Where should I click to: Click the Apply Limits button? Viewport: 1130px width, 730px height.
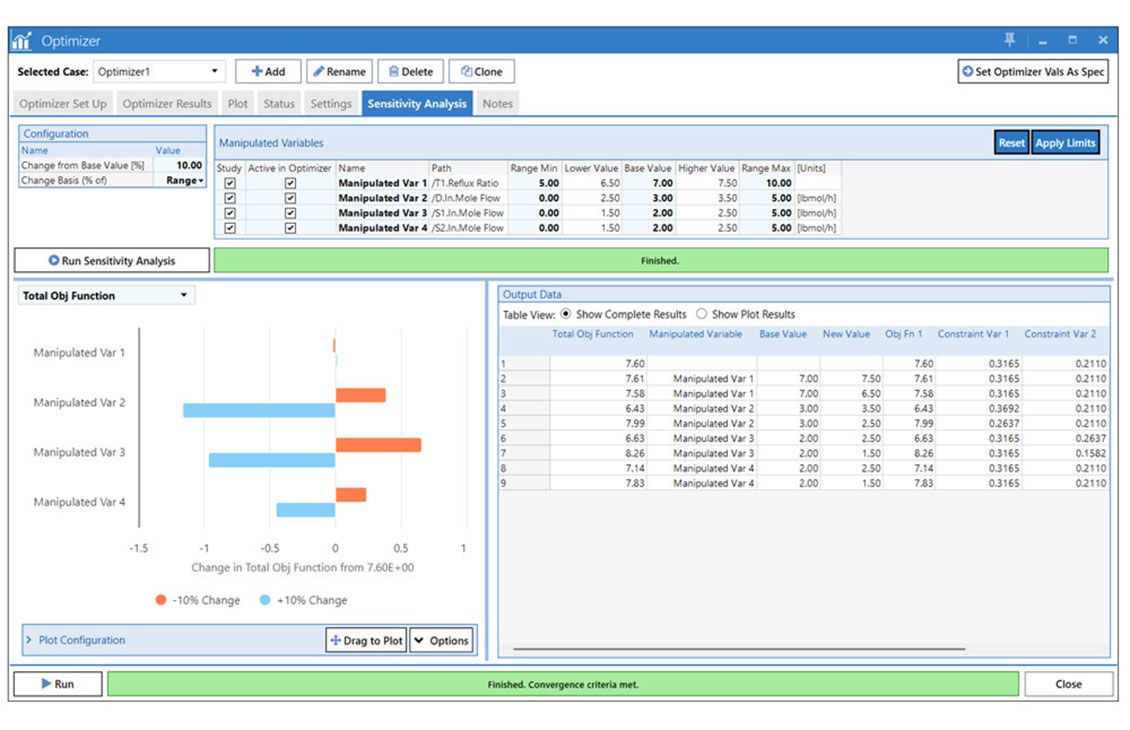1065,142
